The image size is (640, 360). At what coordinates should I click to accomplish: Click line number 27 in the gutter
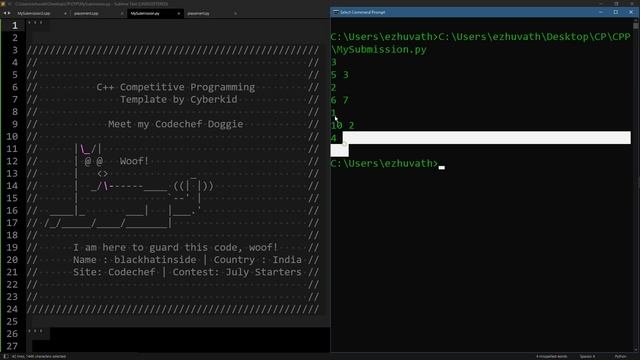pyautogui.click(x=12, y=346)
